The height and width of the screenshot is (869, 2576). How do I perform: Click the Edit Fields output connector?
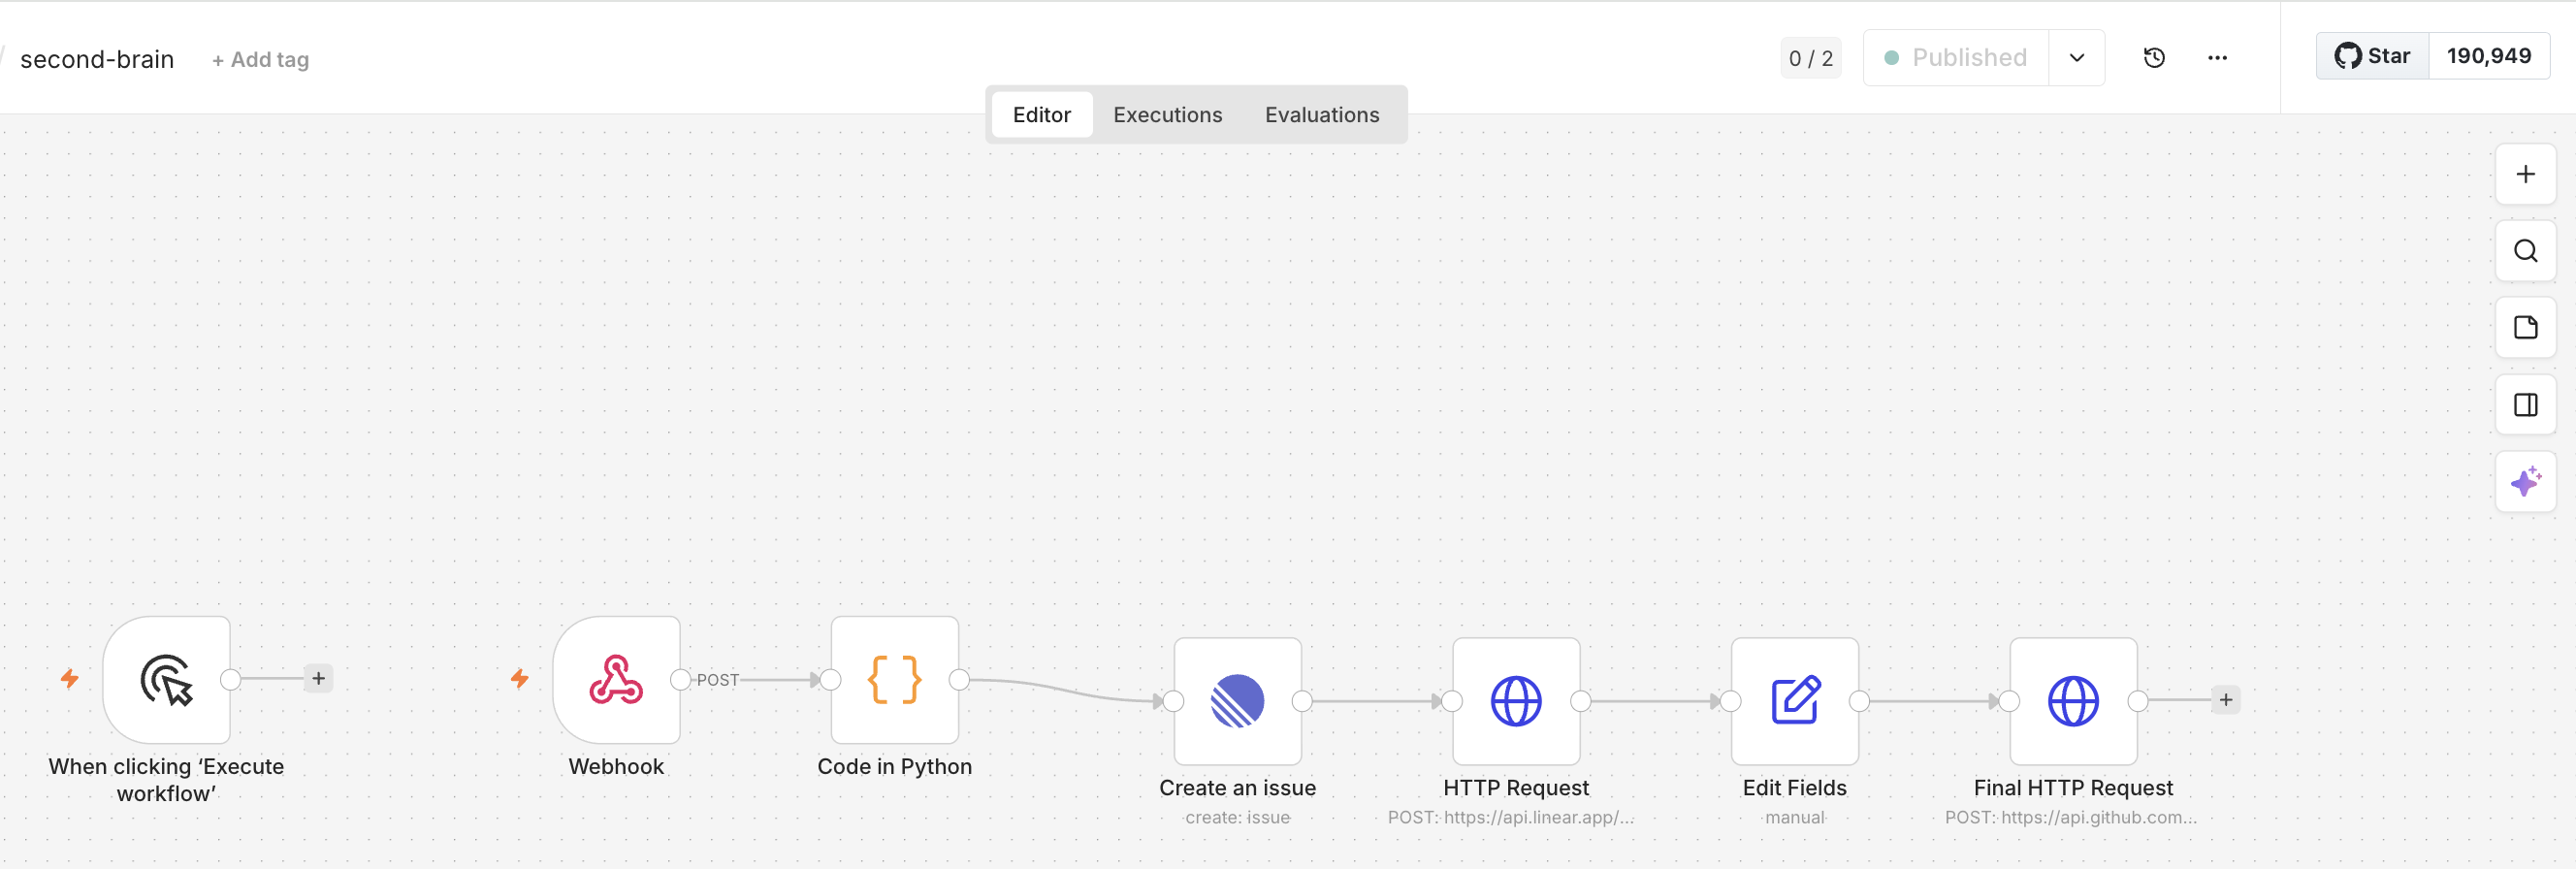coord(1859,701)
